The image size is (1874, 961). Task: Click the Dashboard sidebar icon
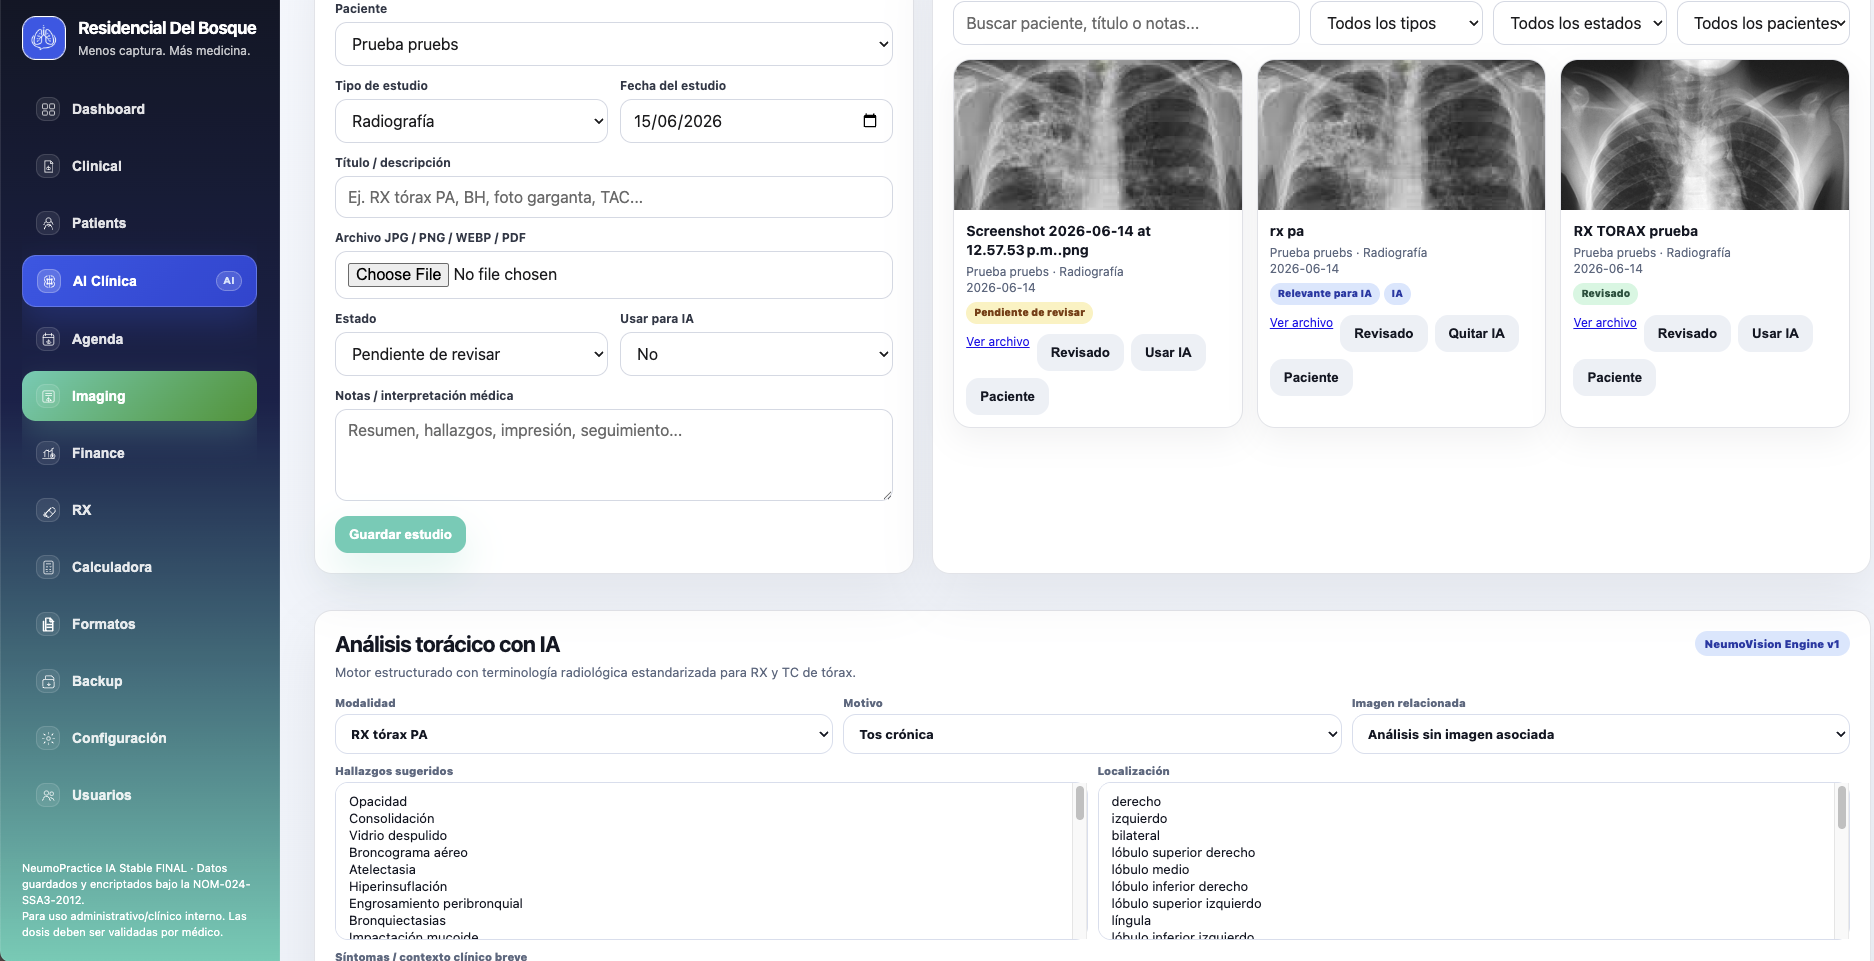pyautogui.click(x=48, y=109)
